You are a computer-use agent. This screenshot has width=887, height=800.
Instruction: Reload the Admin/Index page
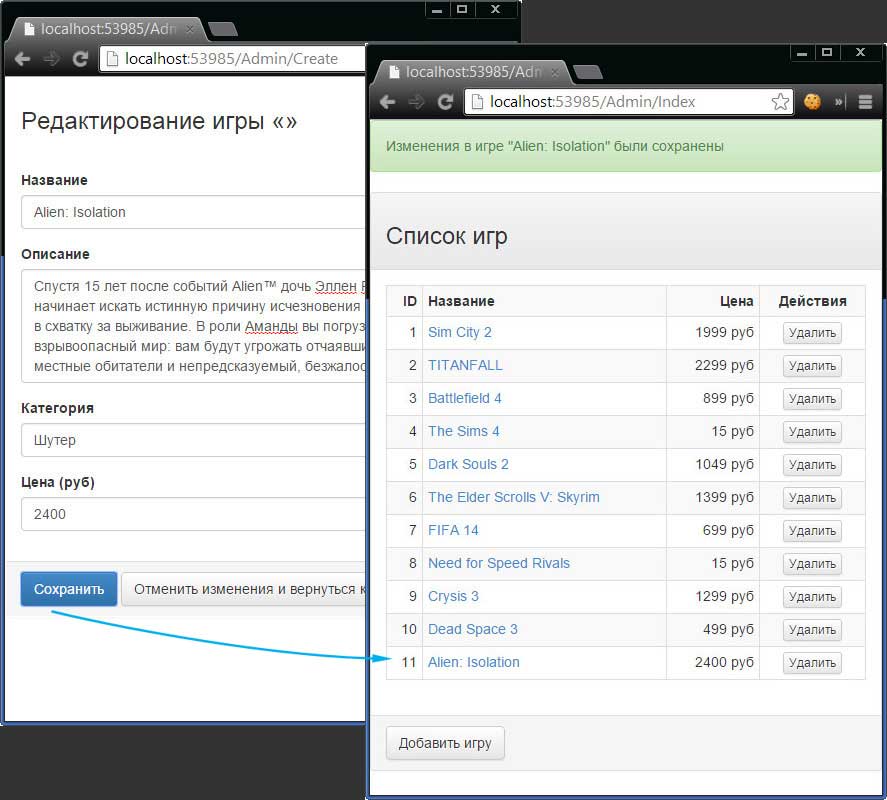445,102
